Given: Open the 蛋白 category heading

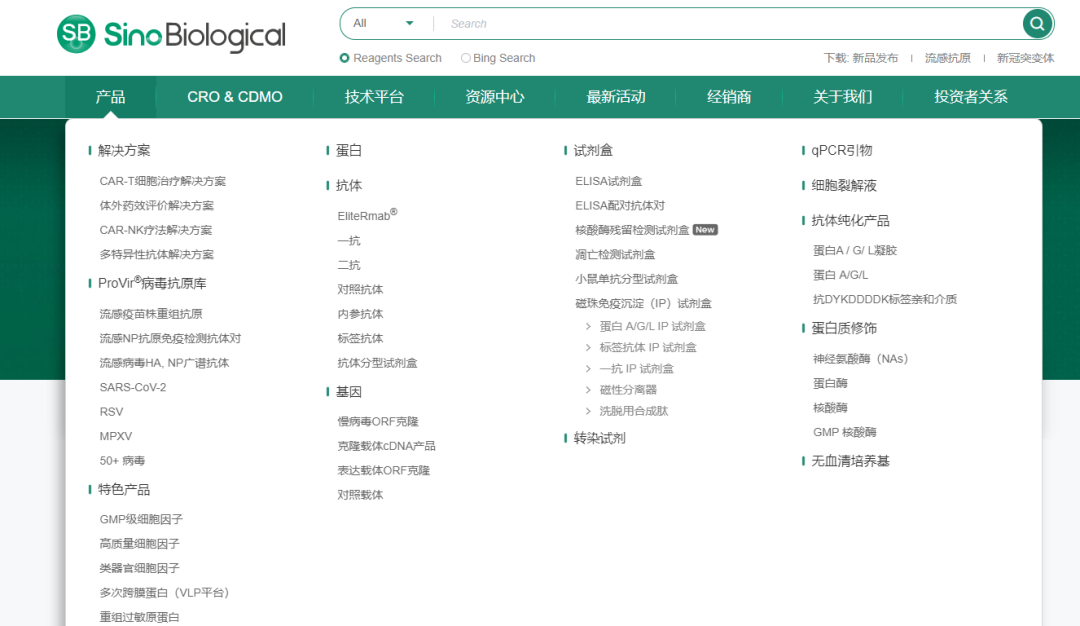Looking at the screenshot, I should [x=349, y=150].
